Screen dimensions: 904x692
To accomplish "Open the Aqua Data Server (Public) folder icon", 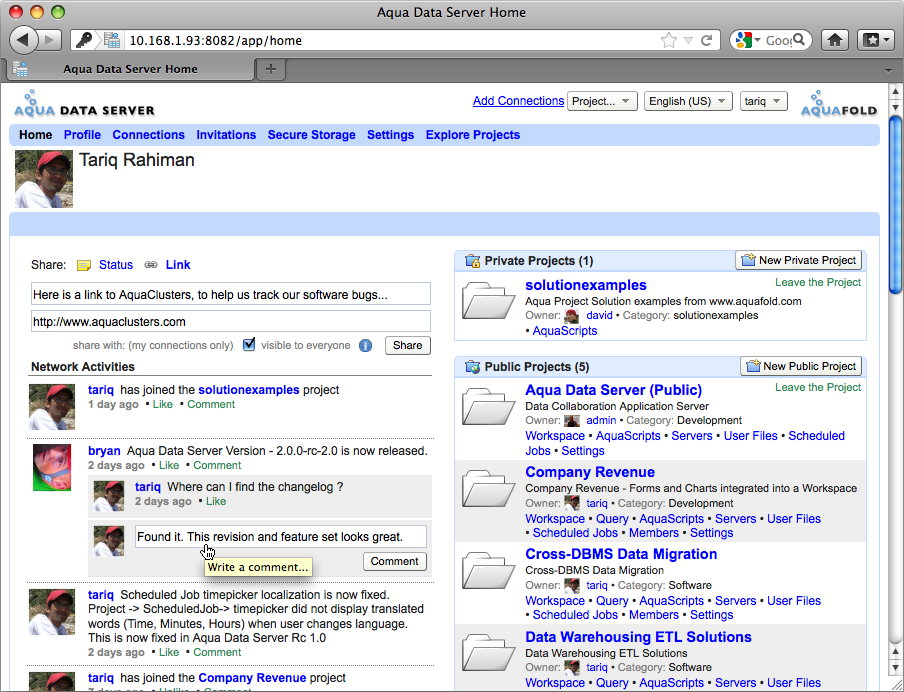I will (488, 407).
